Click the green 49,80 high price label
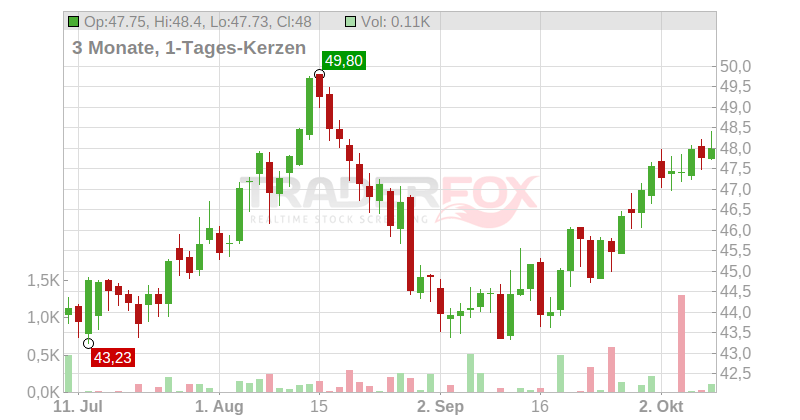This screenshot has height=420, width=800. 343,61
